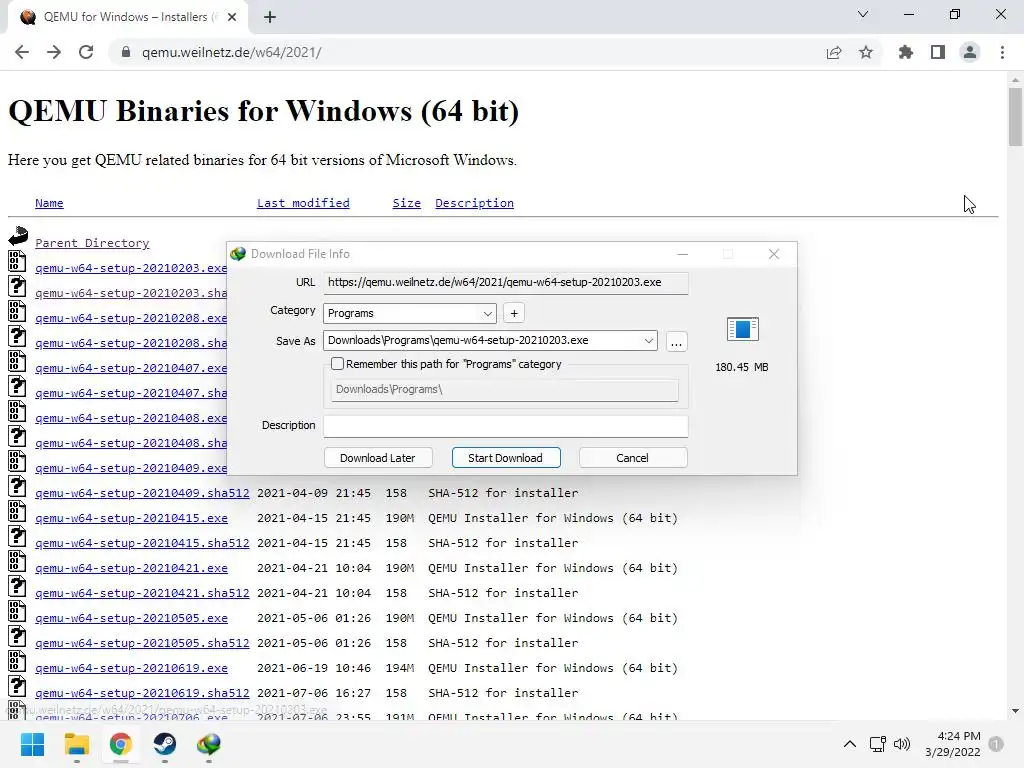Image resolution: width=1024 pixels, height=768 pixels.
Task: Click the blue file type icon in dialog
Action: tap(743, 328)
